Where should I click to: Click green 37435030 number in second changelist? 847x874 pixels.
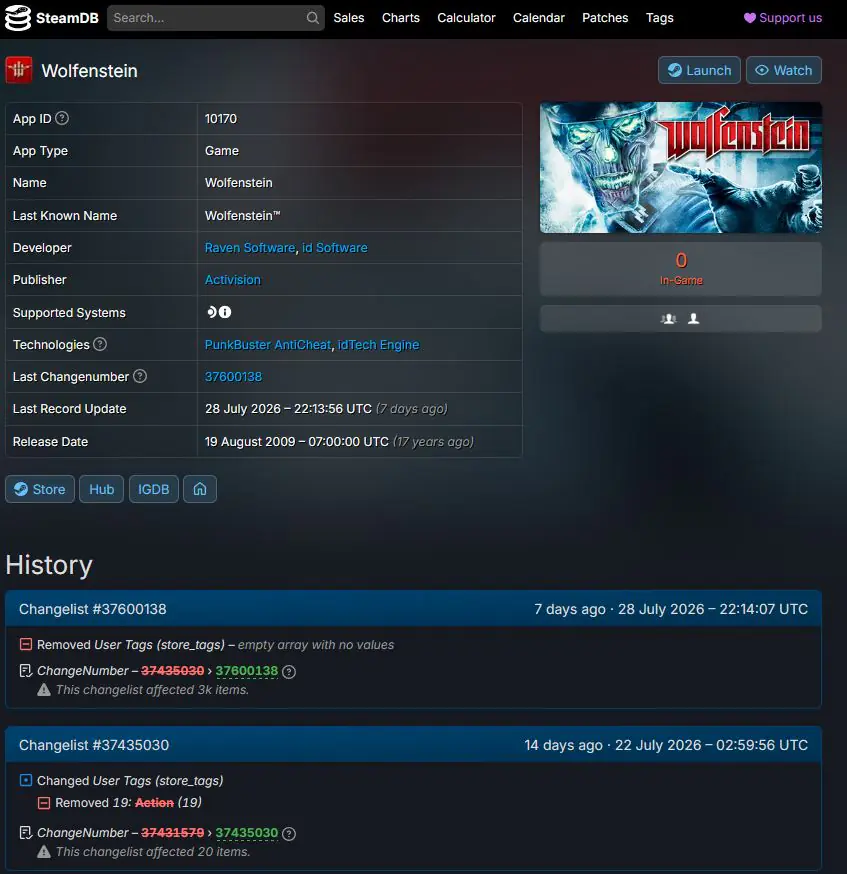point(246,833)
